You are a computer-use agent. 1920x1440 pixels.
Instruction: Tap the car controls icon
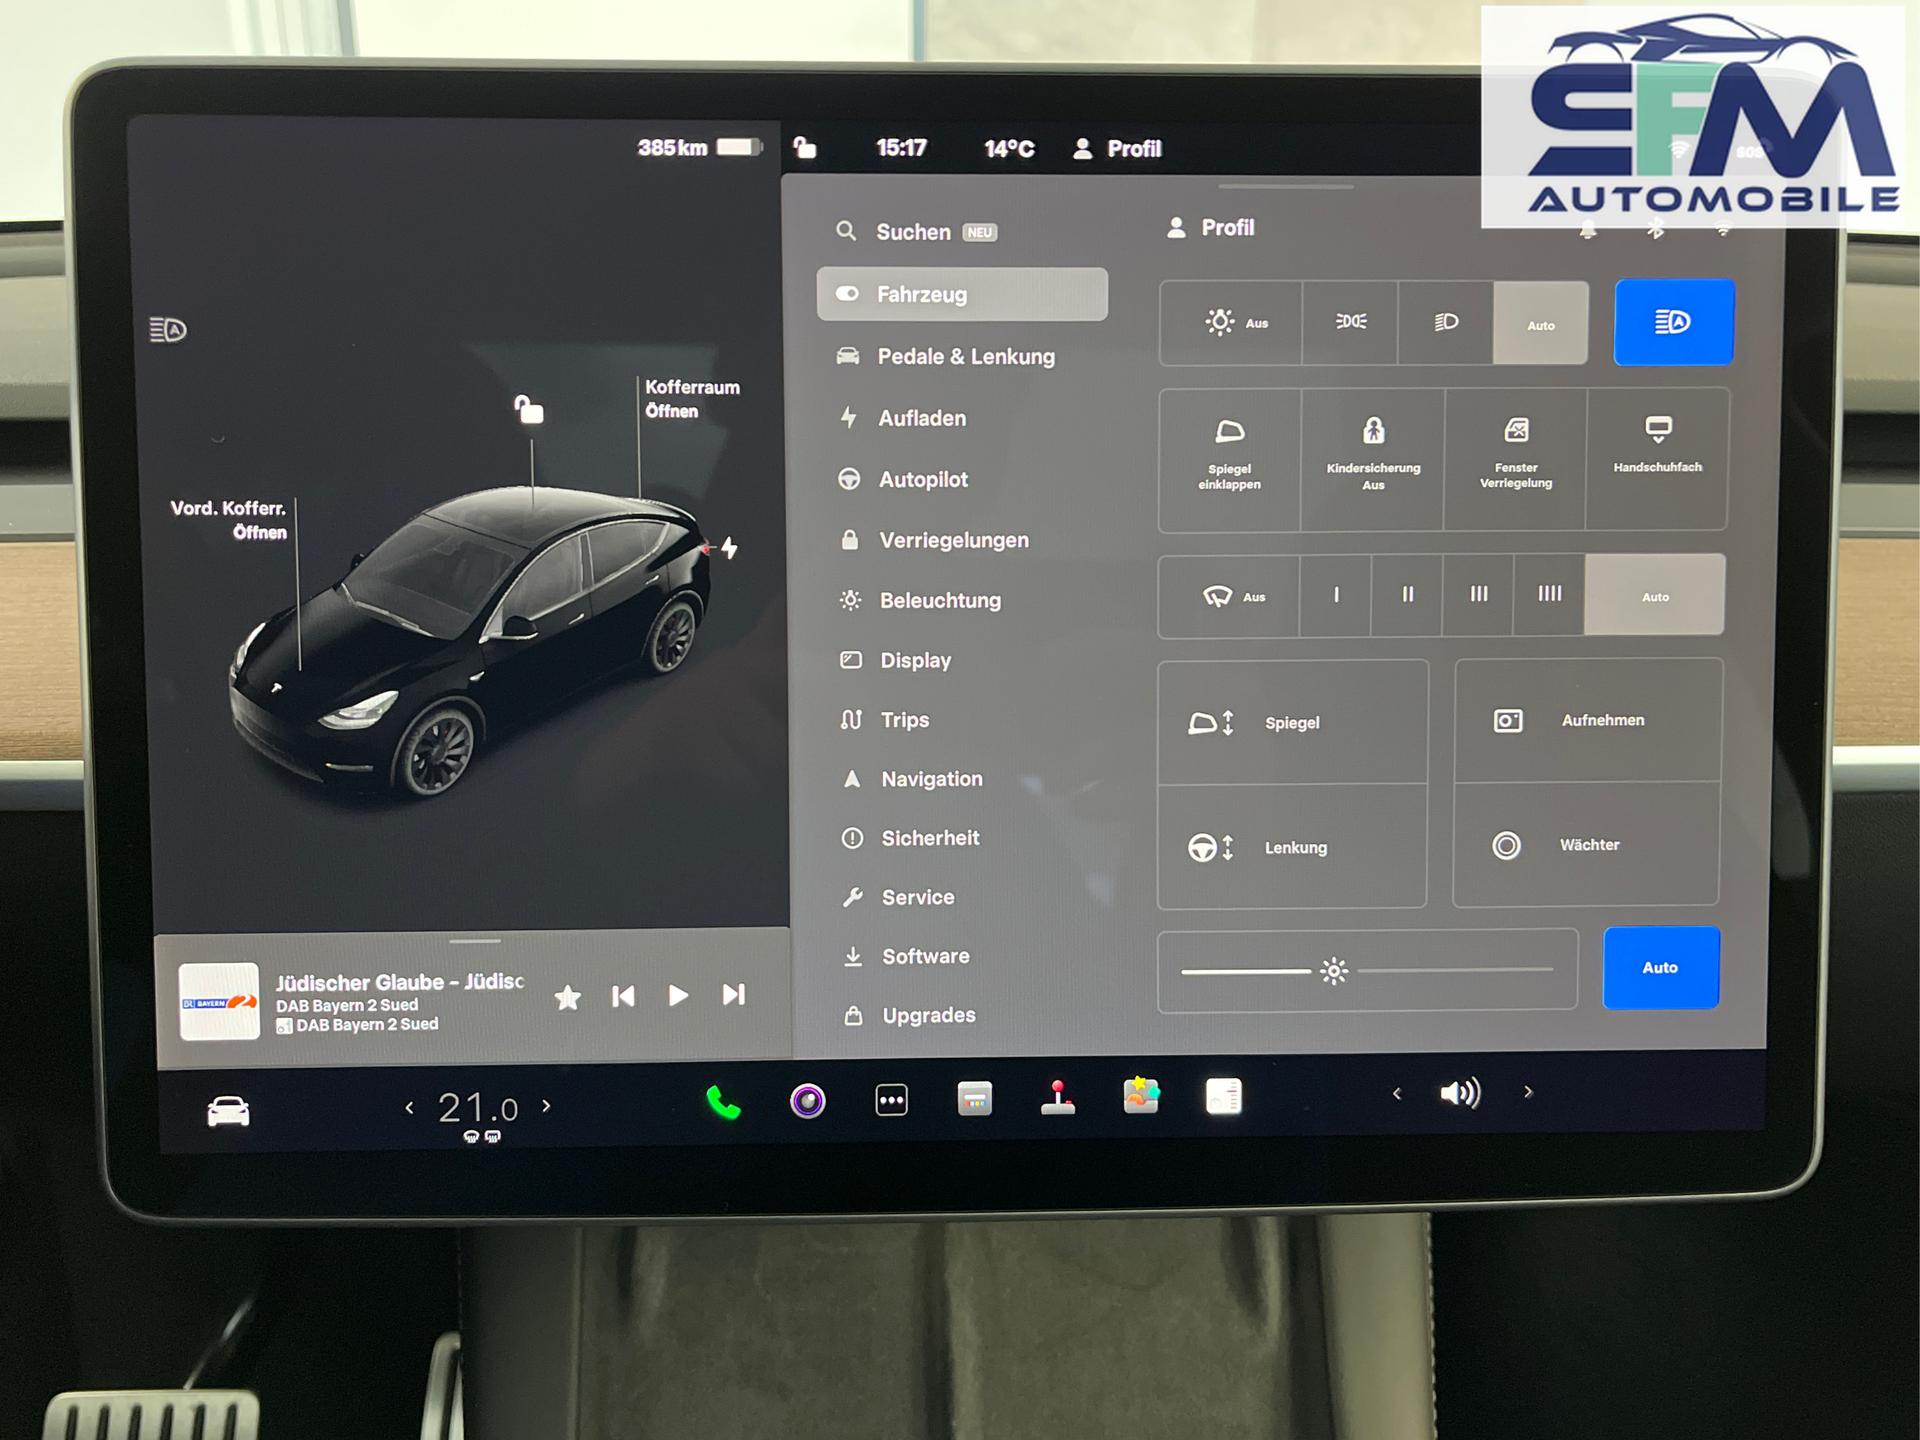[x=228, y=1111]
